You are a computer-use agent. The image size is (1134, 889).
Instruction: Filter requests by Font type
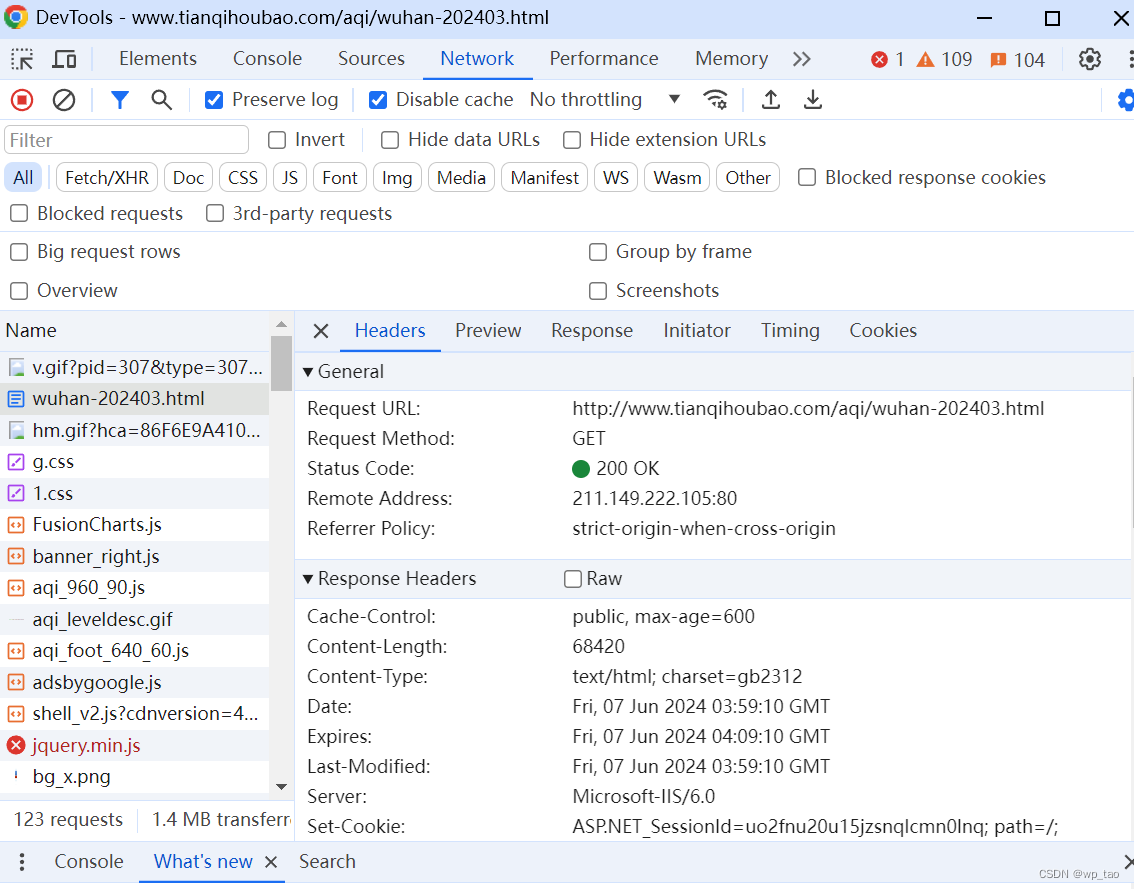(x=339, y=178)
